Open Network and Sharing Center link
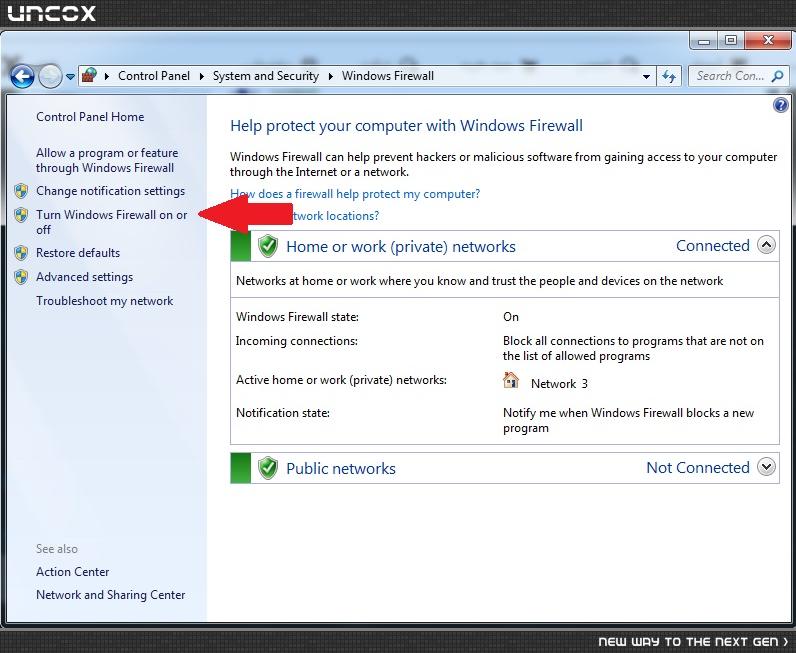 [111, 595]
